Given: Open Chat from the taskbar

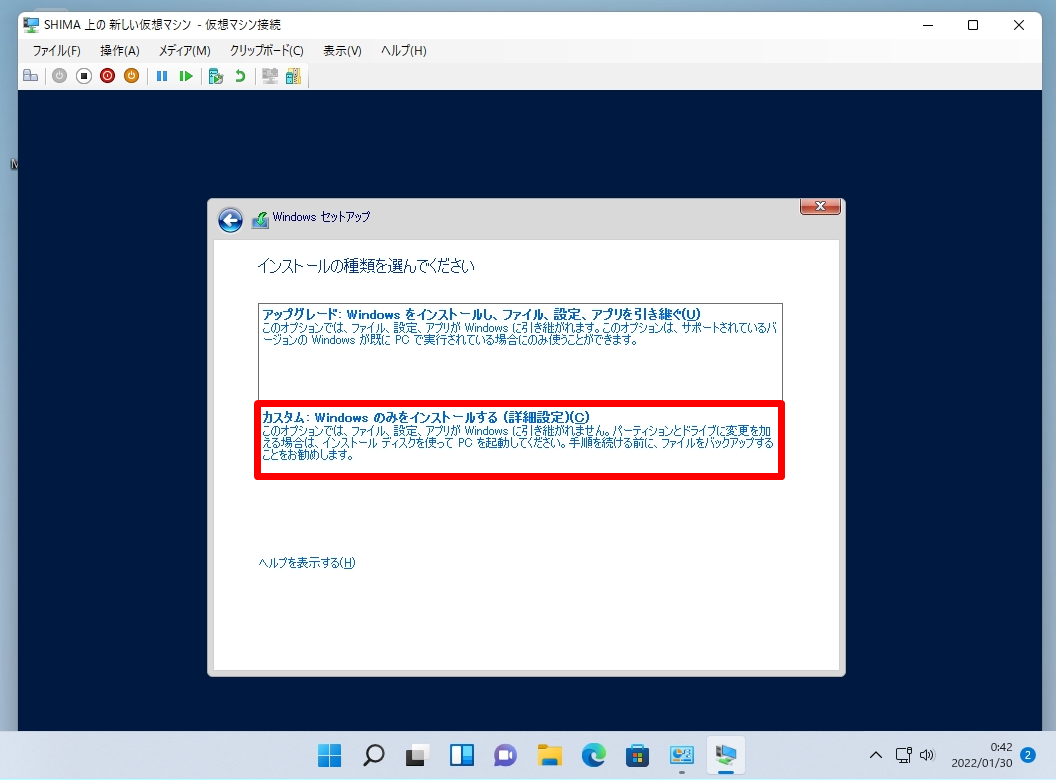Looking at the screenshot, I should tap(505, 755).
